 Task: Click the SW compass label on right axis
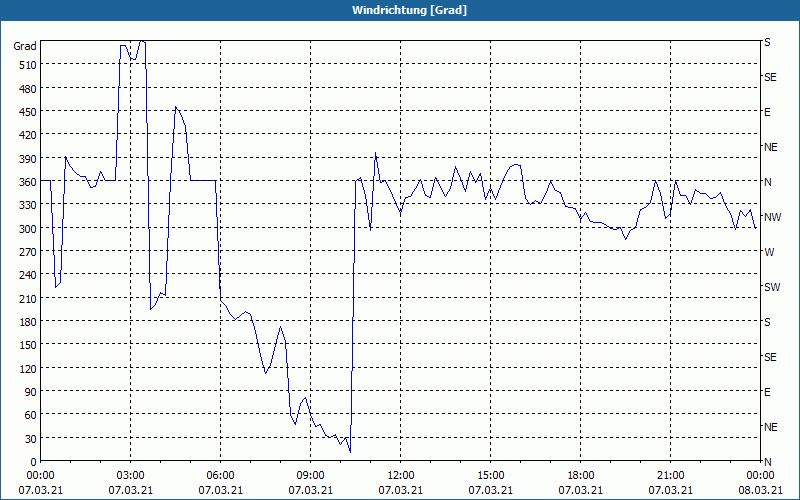(x=771, y=287)
